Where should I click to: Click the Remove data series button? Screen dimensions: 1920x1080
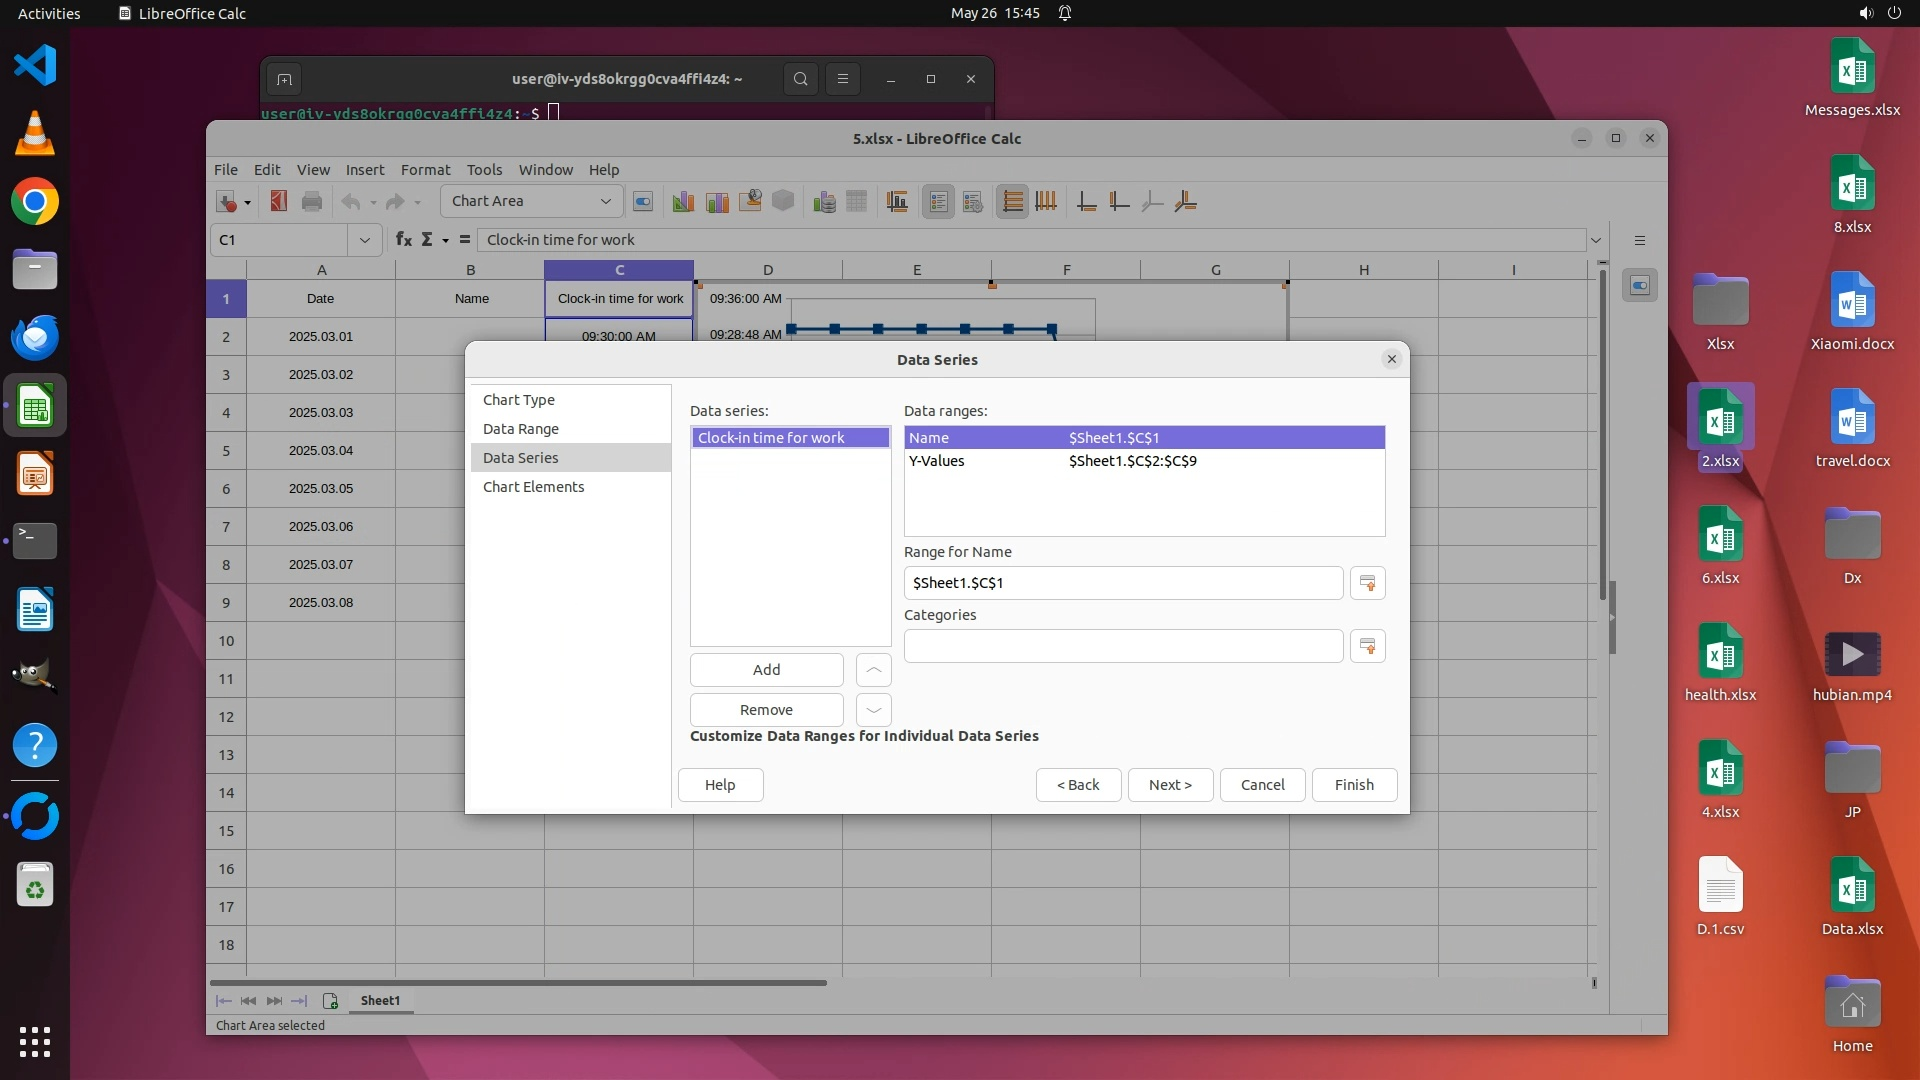[x=766, y=710]
